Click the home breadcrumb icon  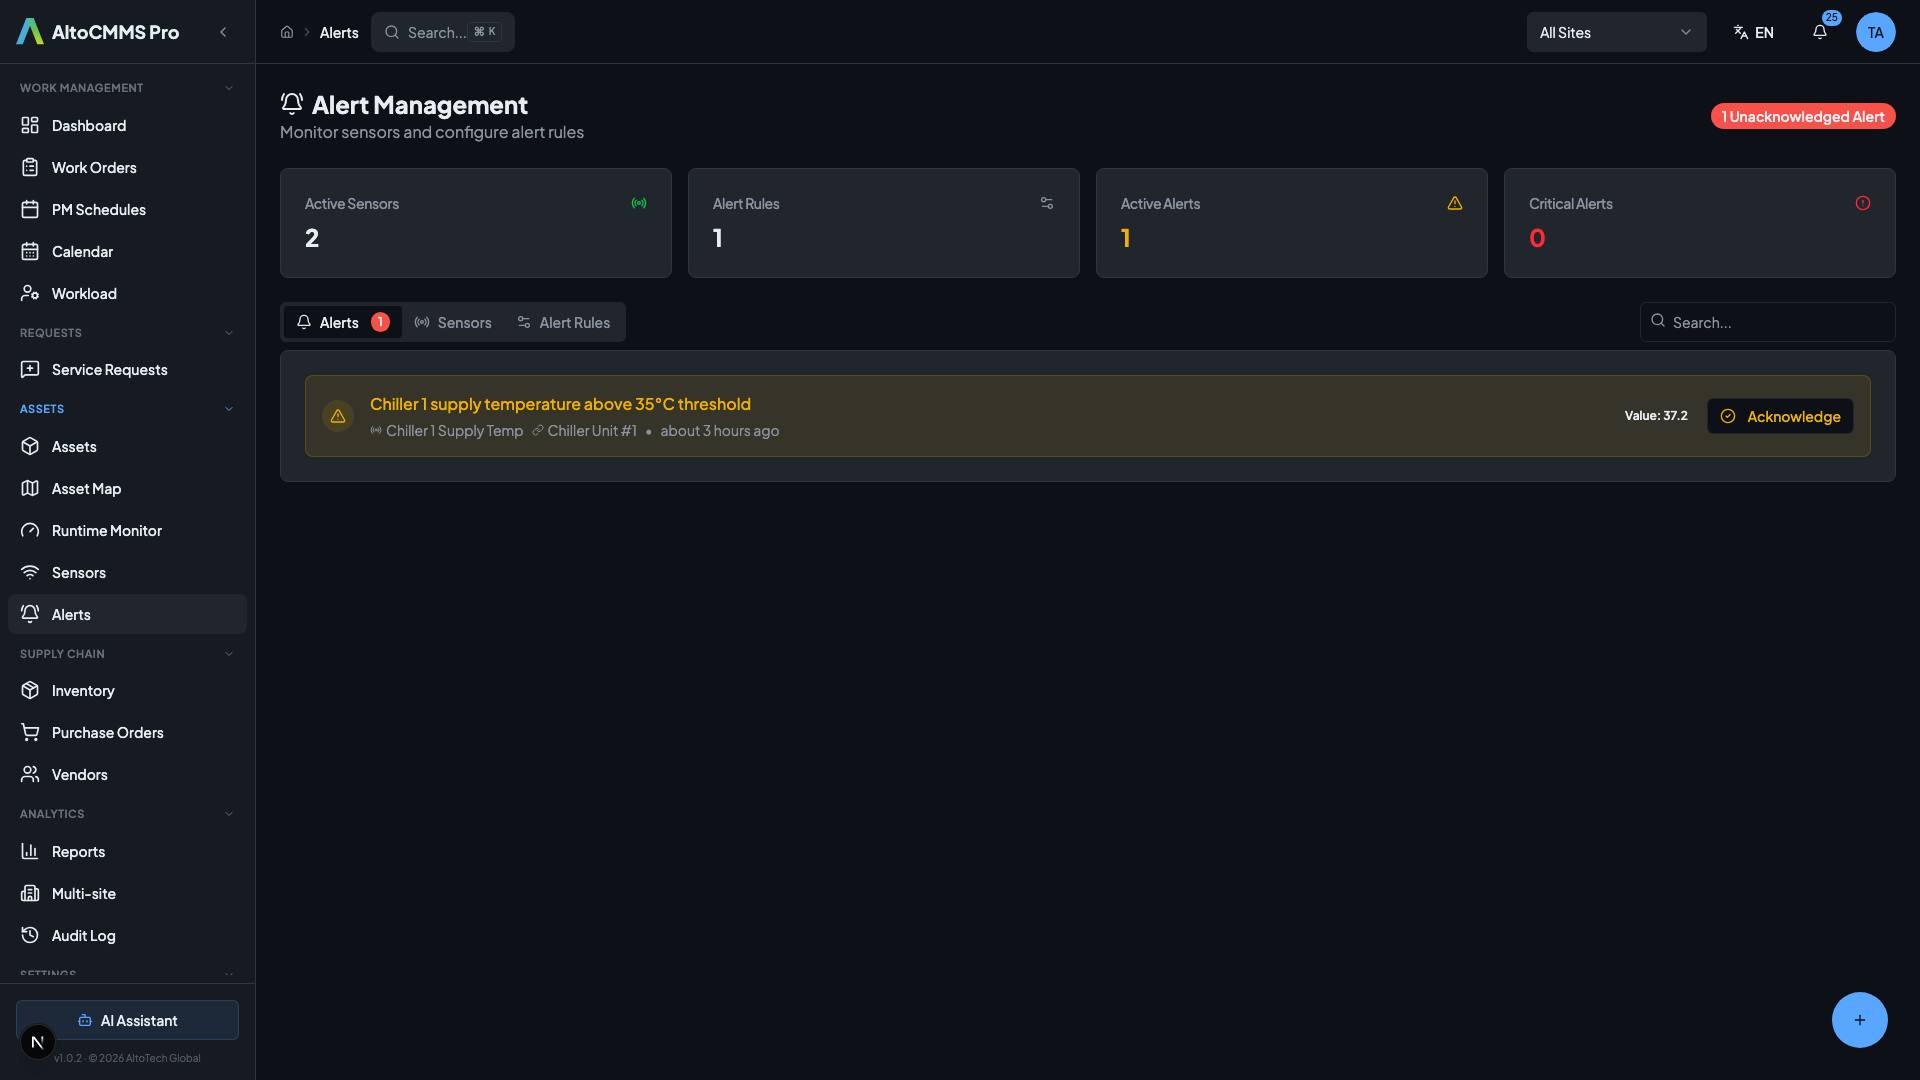click(287, 32)
